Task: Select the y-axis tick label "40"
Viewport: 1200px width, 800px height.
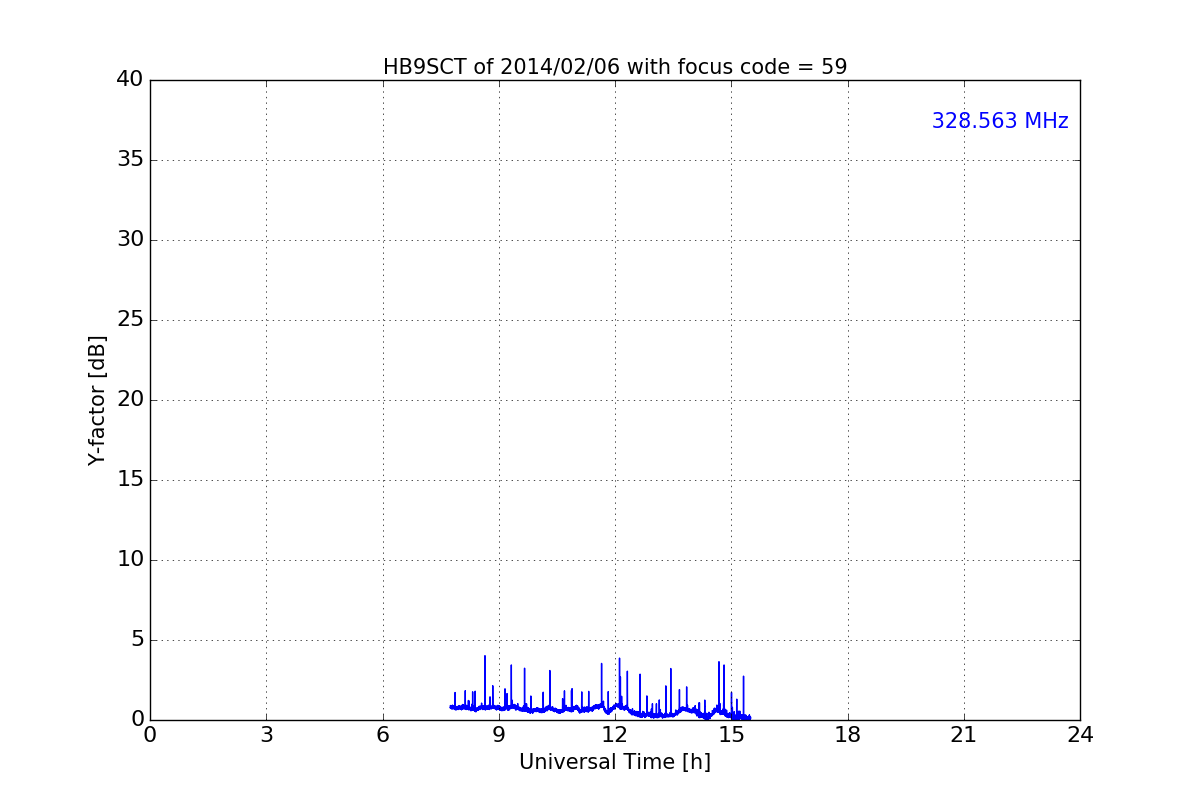Action: pos(130,80)
